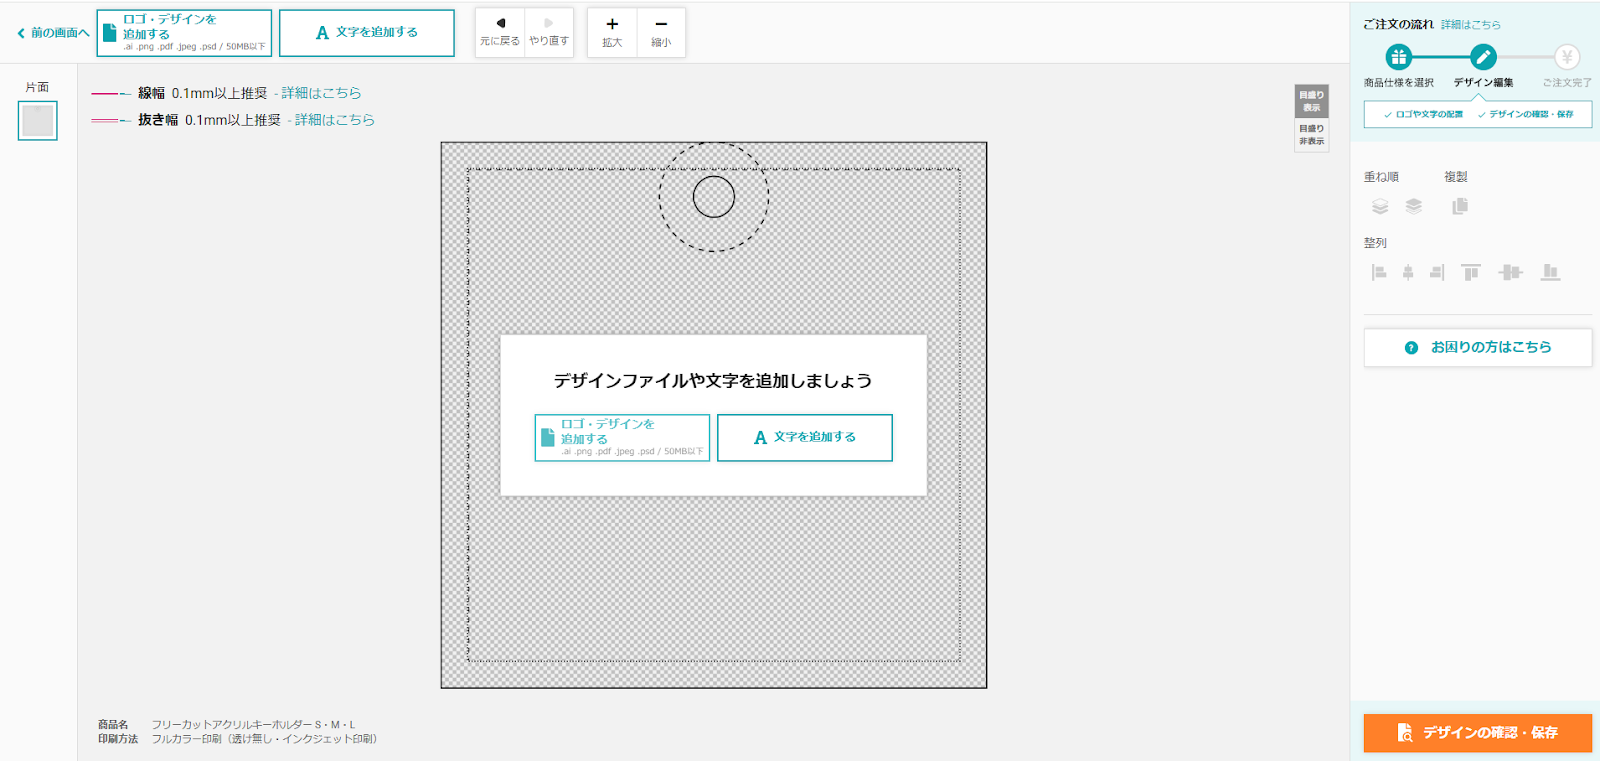Align objects to the left edge
1600x761 pixels.
tap(1379, 272)
